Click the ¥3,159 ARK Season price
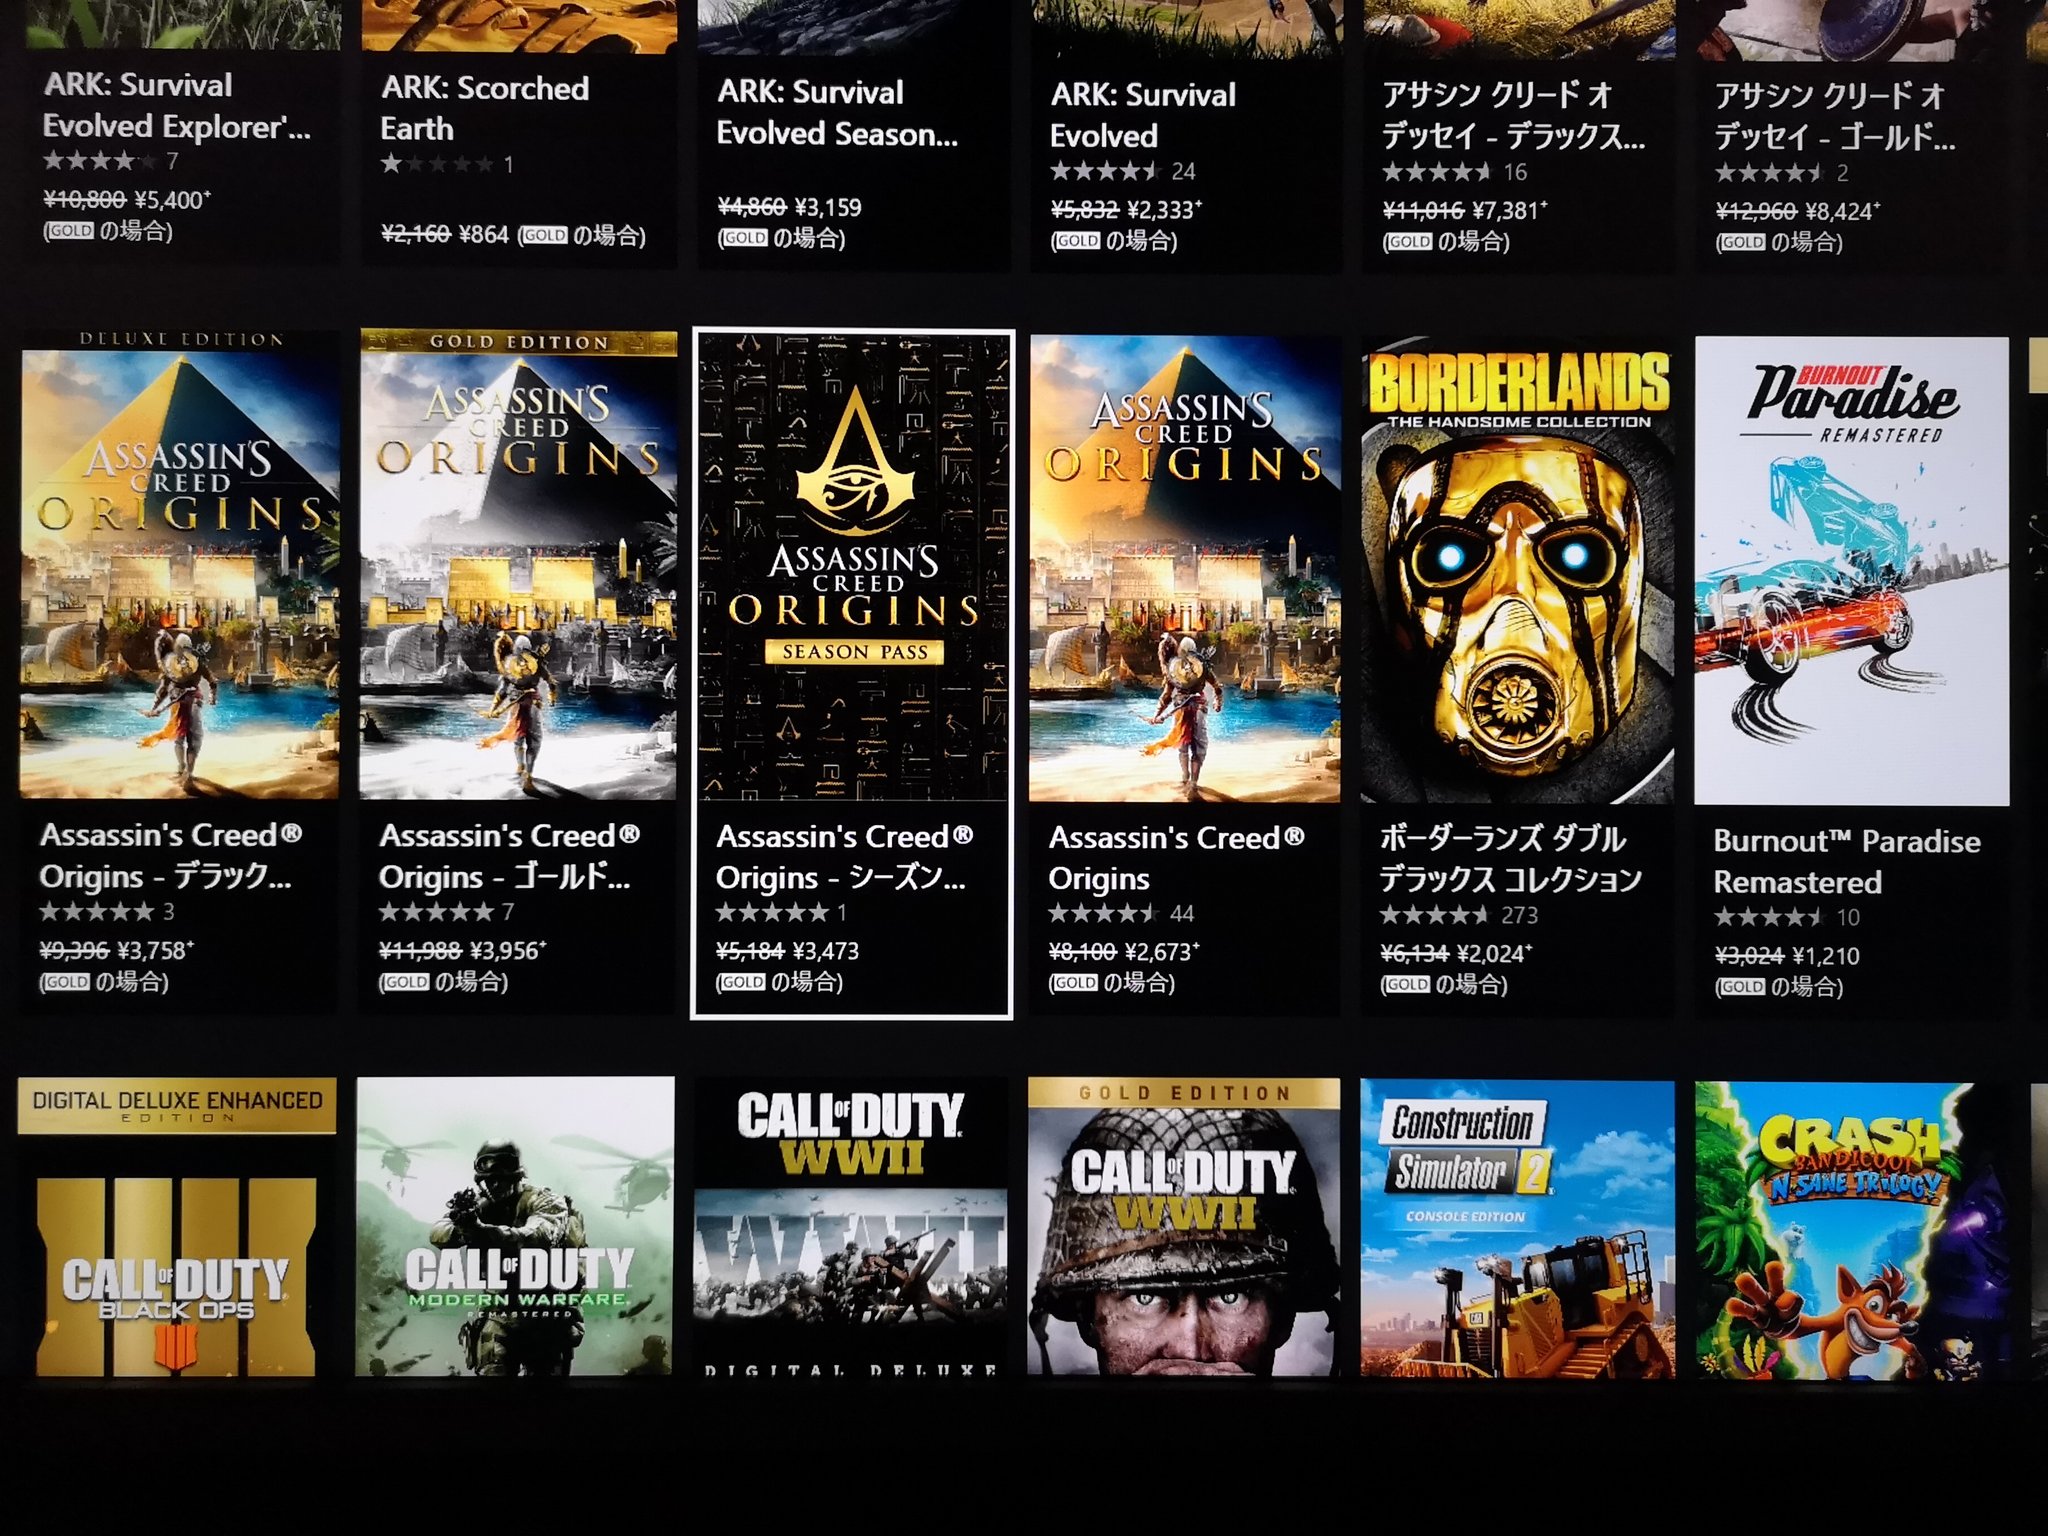The width and height of the screenshot is (2048, 1536). pyautogui.click(x=828, y=208)
